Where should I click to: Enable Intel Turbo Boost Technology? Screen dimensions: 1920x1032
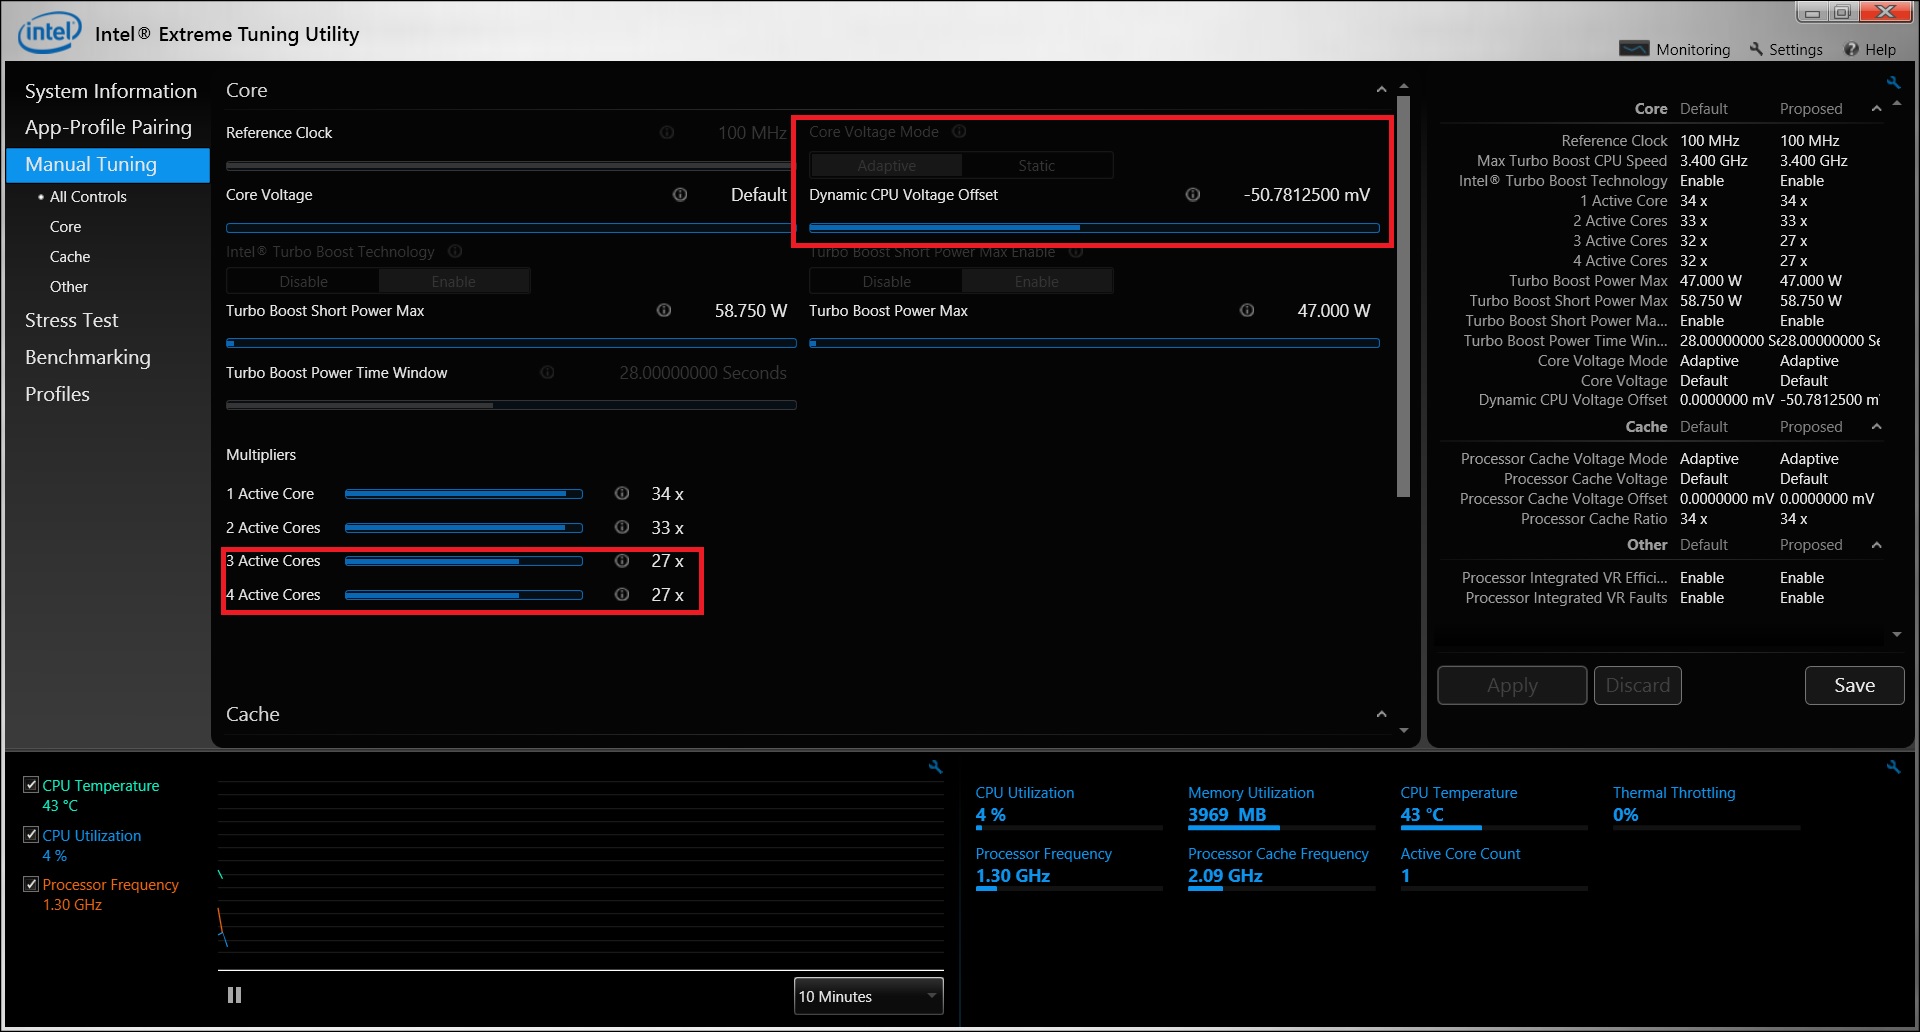pos(453,281)
